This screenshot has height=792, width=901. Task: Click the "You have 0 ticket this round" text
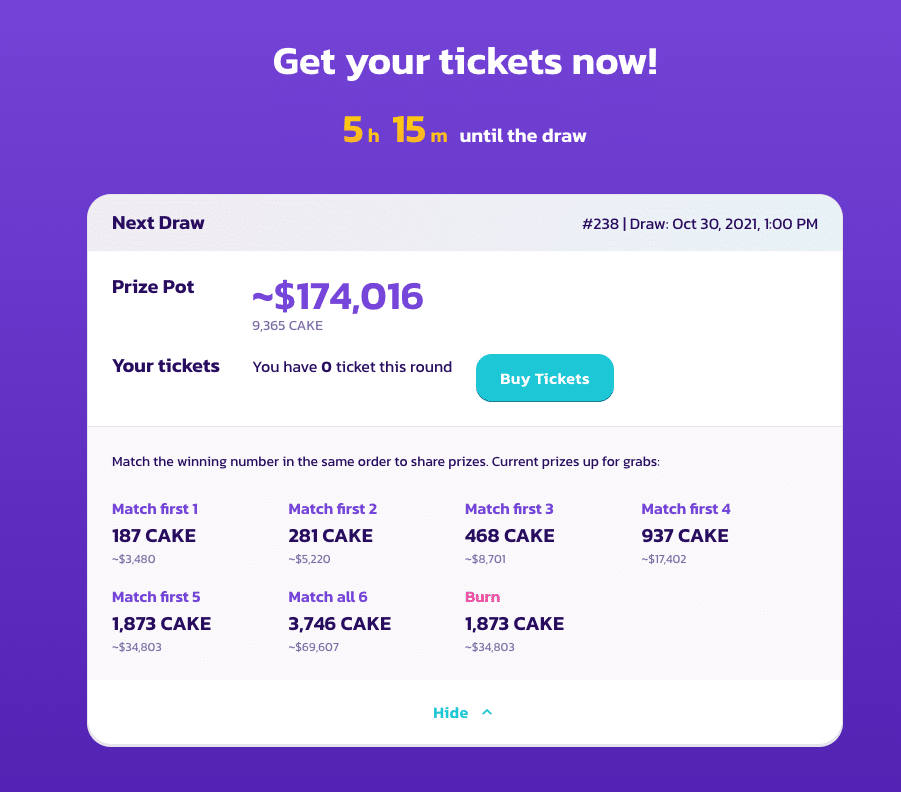[x=352, y=367]
